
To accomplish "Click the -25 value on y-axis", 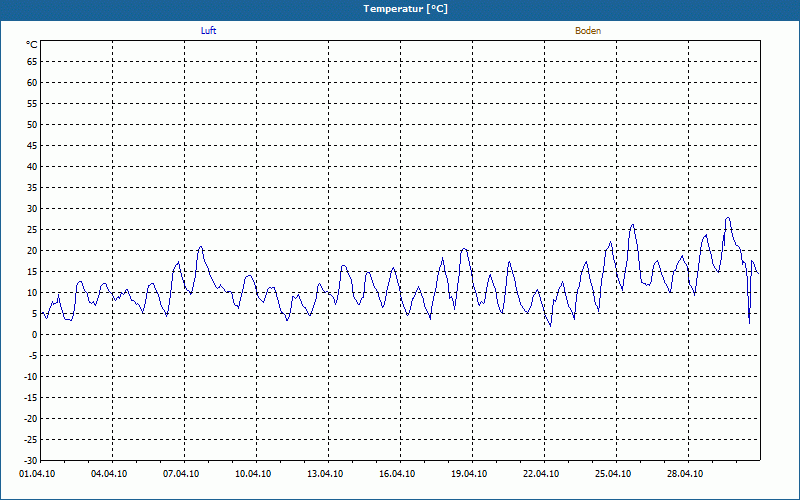I will pyautogui.click(x=31, y=440).
